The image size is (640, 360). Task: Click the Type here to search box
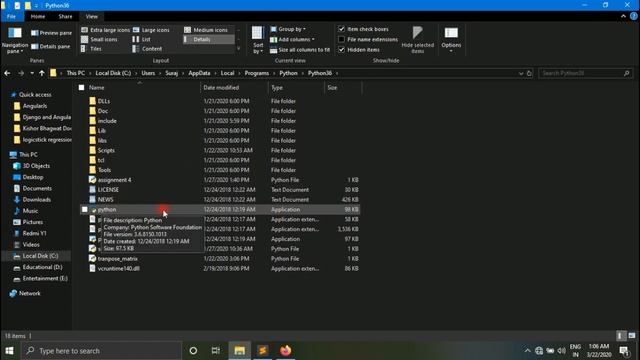[101, 351]
